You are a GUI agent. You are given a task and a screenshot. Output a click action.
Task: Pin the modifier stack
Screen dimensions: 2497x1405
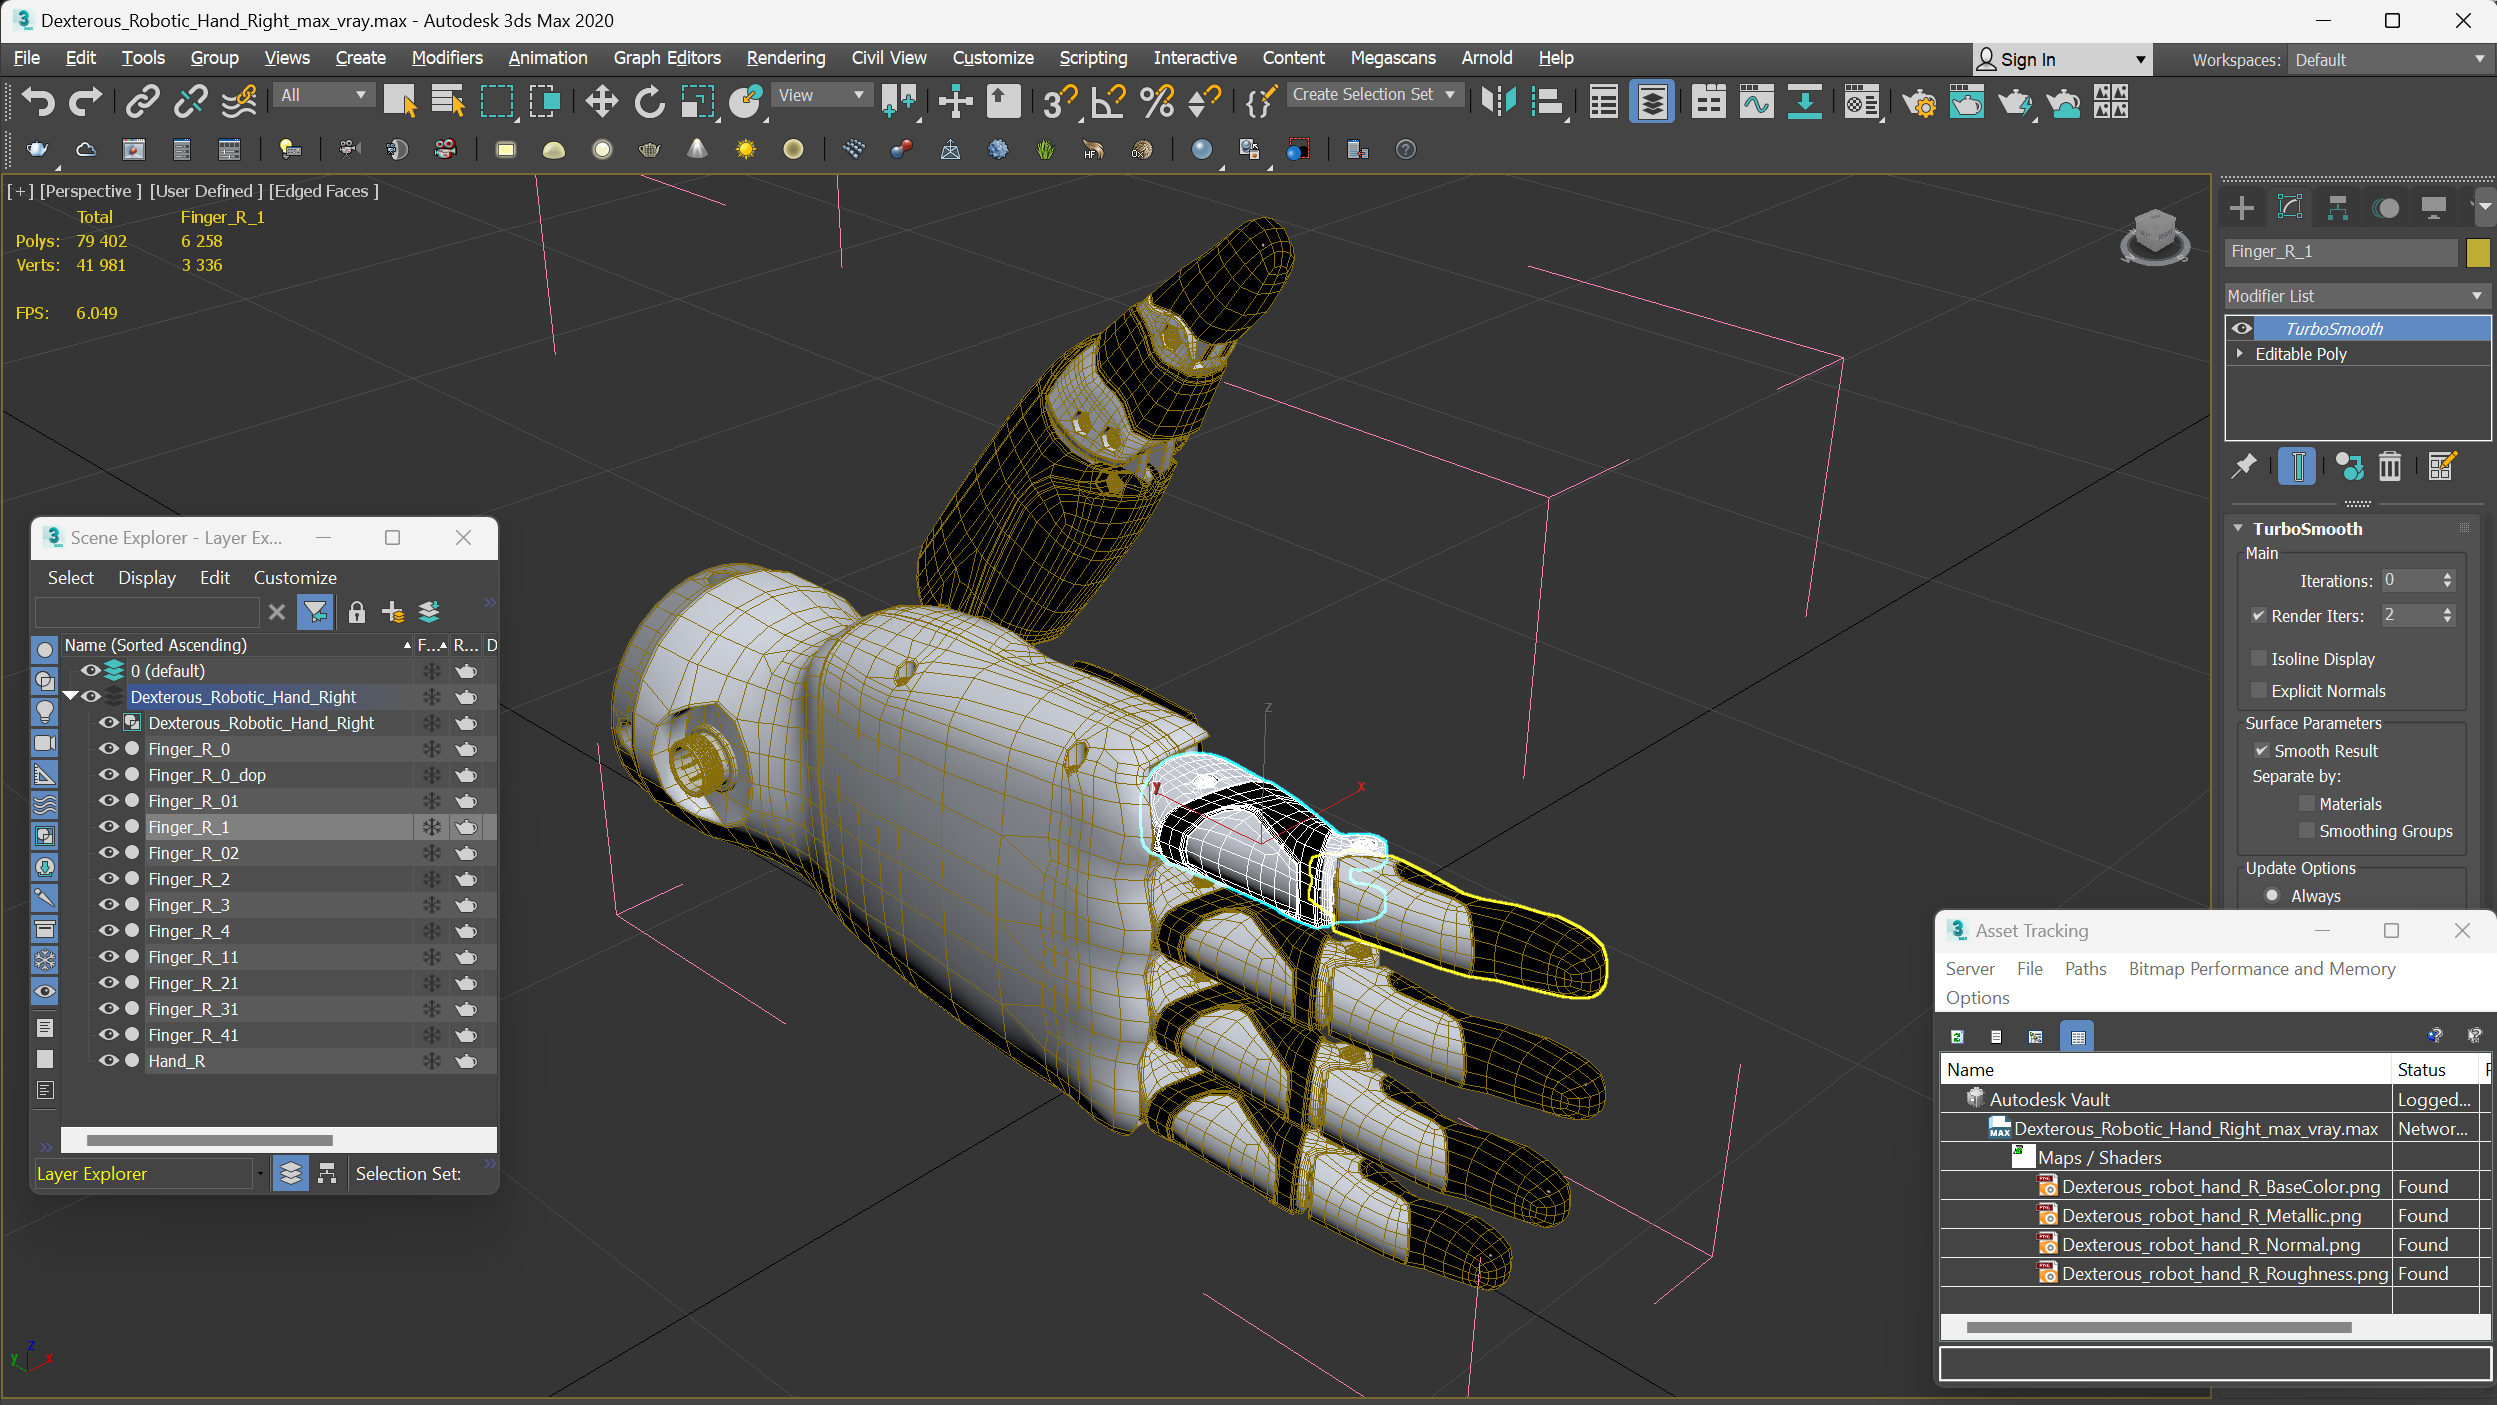coord(2245,466)
